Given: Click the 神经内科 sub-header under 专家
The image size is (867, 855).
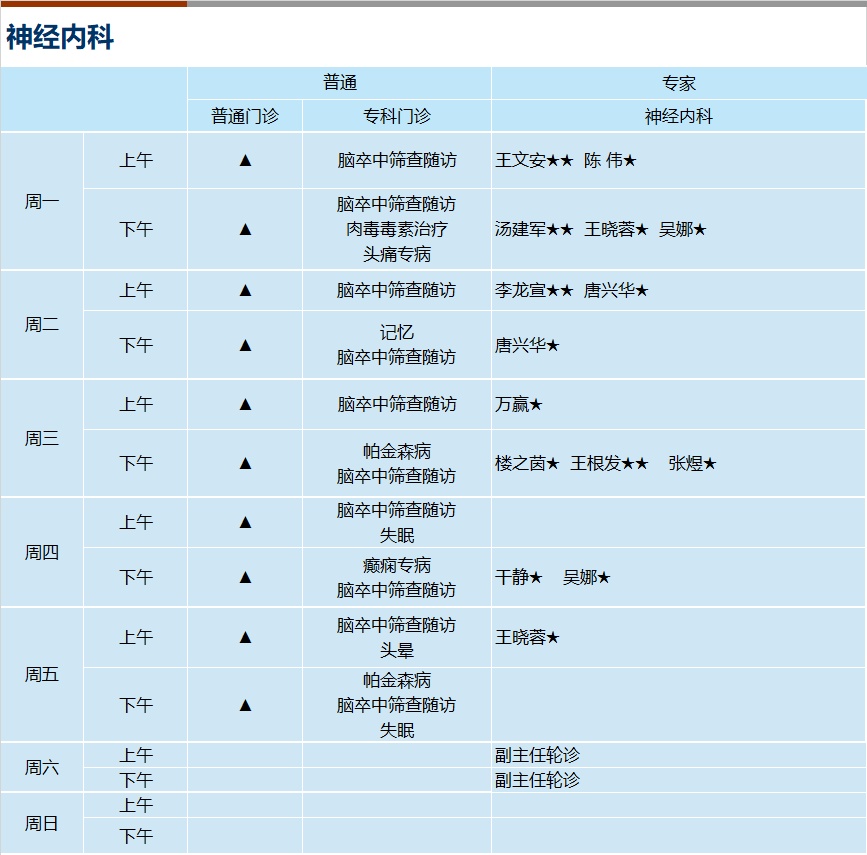Looking at the screenshot, I should [678, 116].
